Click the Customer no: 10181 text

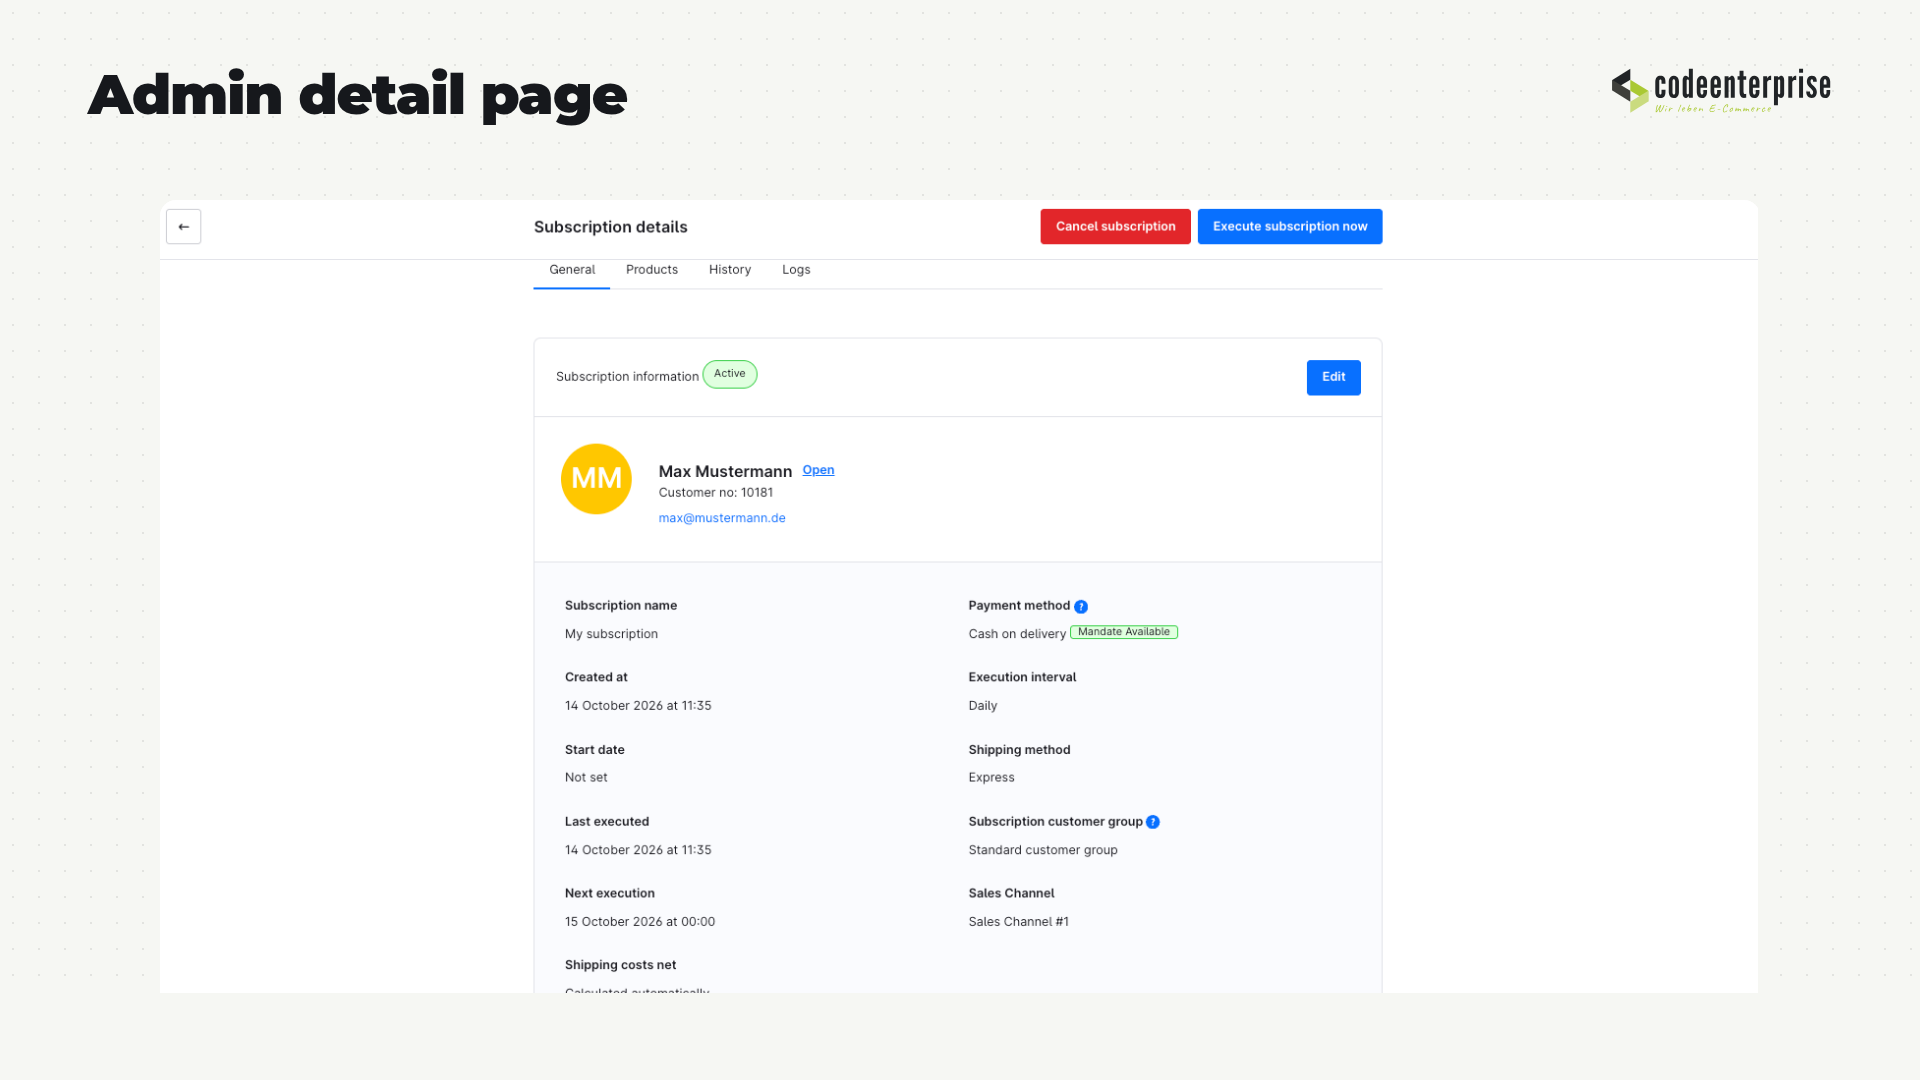coord(716,493)
